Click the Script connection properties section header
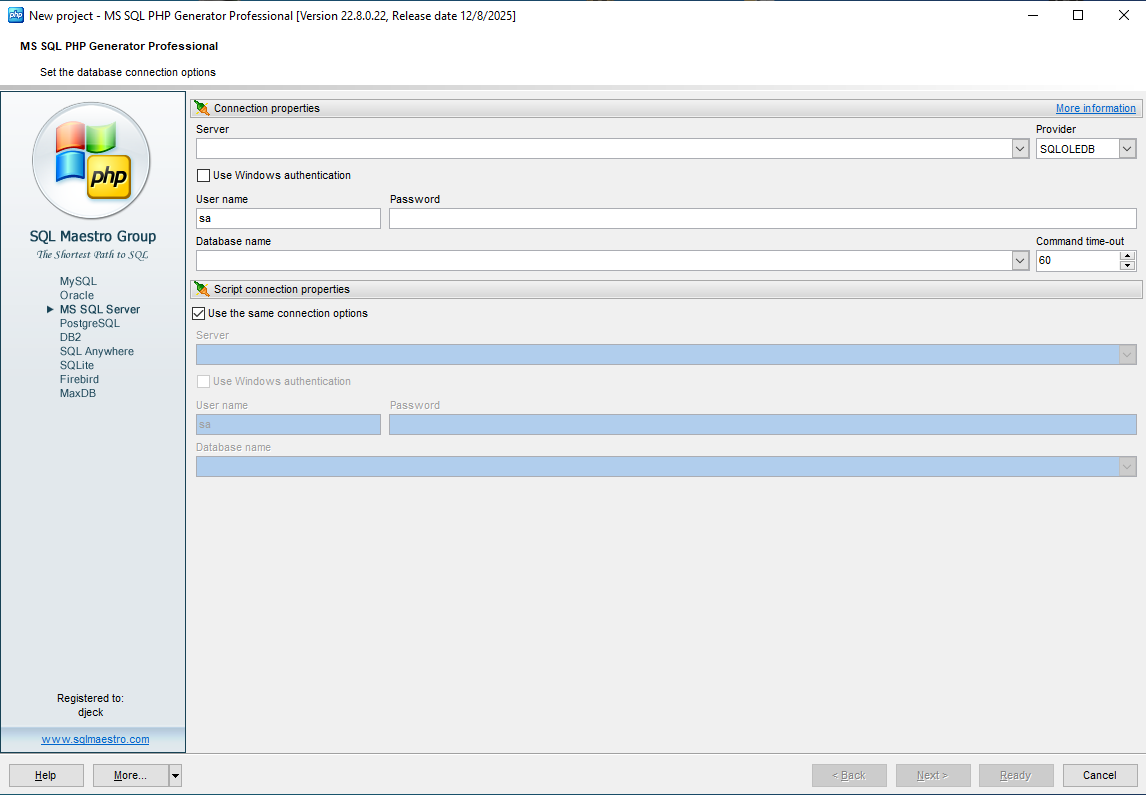The image size is (1146, 795). coord(666,289)
